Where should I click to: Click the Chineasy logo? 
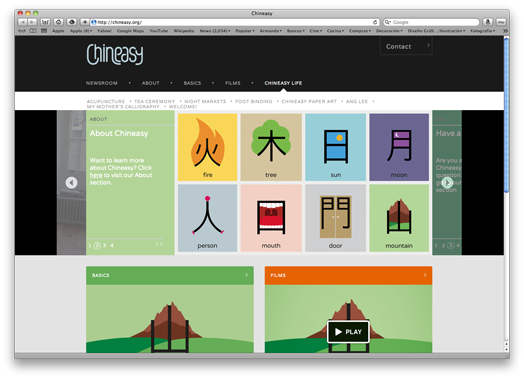point(115,54)
